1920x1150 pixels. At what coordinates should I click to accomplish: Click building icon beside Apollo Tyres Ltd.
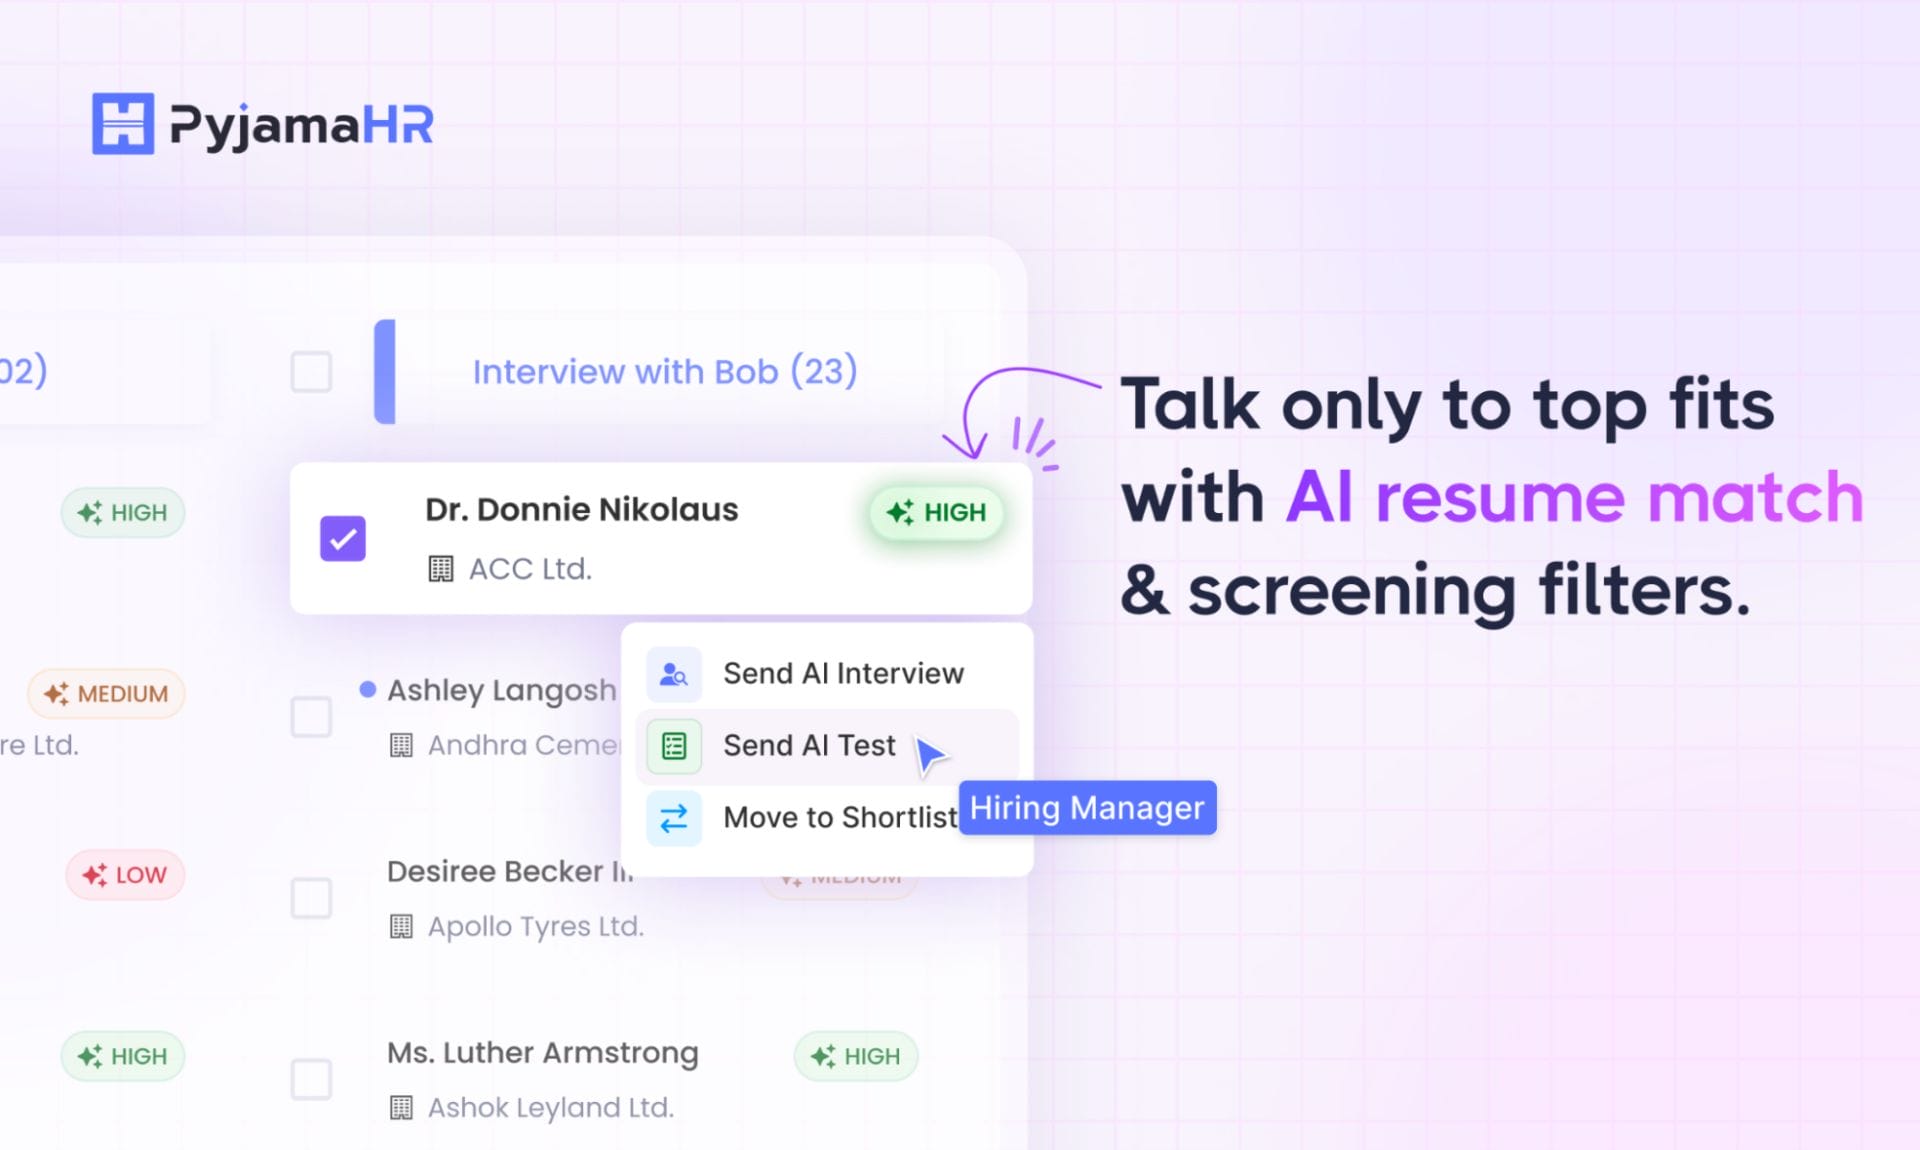pos(401,927)
